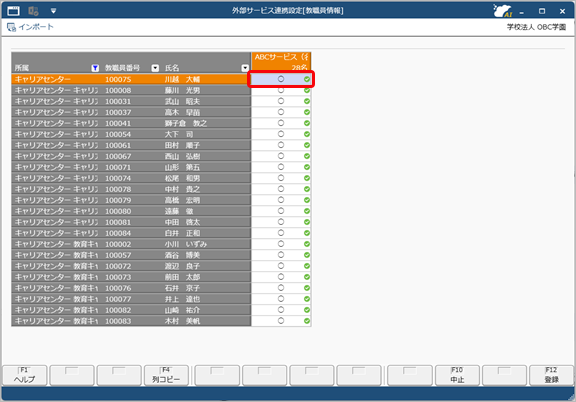The image size is (576, 402).
Task: Click the green check icon in row 100083
Action: pyautogui.click(x=307, y=321)
